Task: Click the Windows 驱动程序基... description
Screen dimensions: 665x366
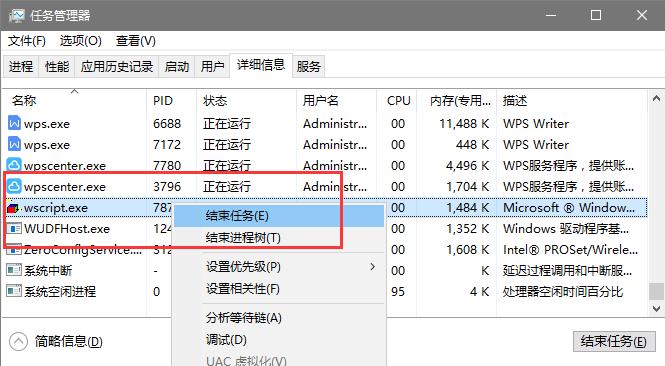Action: coord(566,229)
